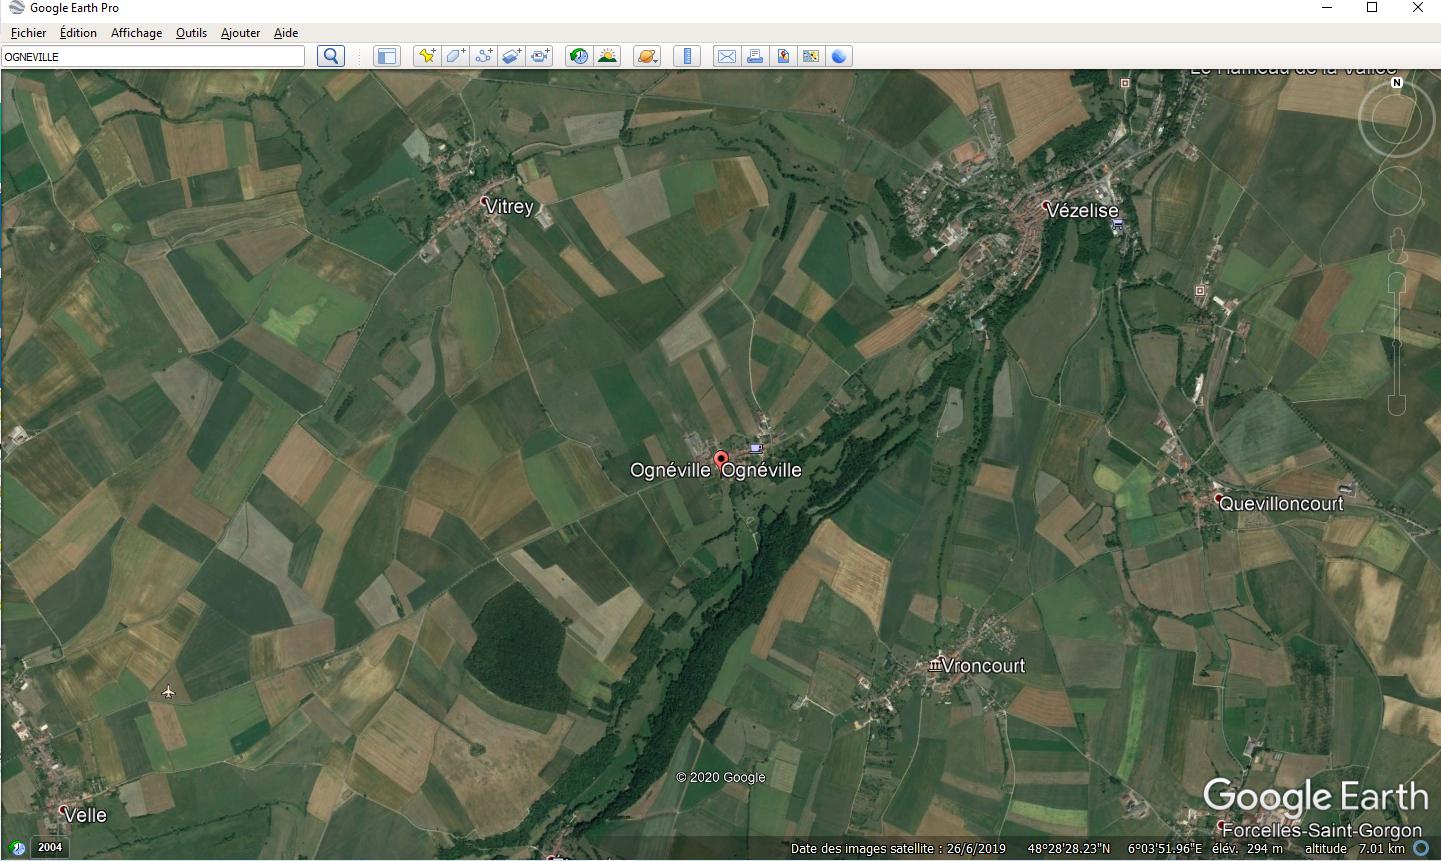Click the Forcelles-Saint-Gorgon label

coord(1321,830)
